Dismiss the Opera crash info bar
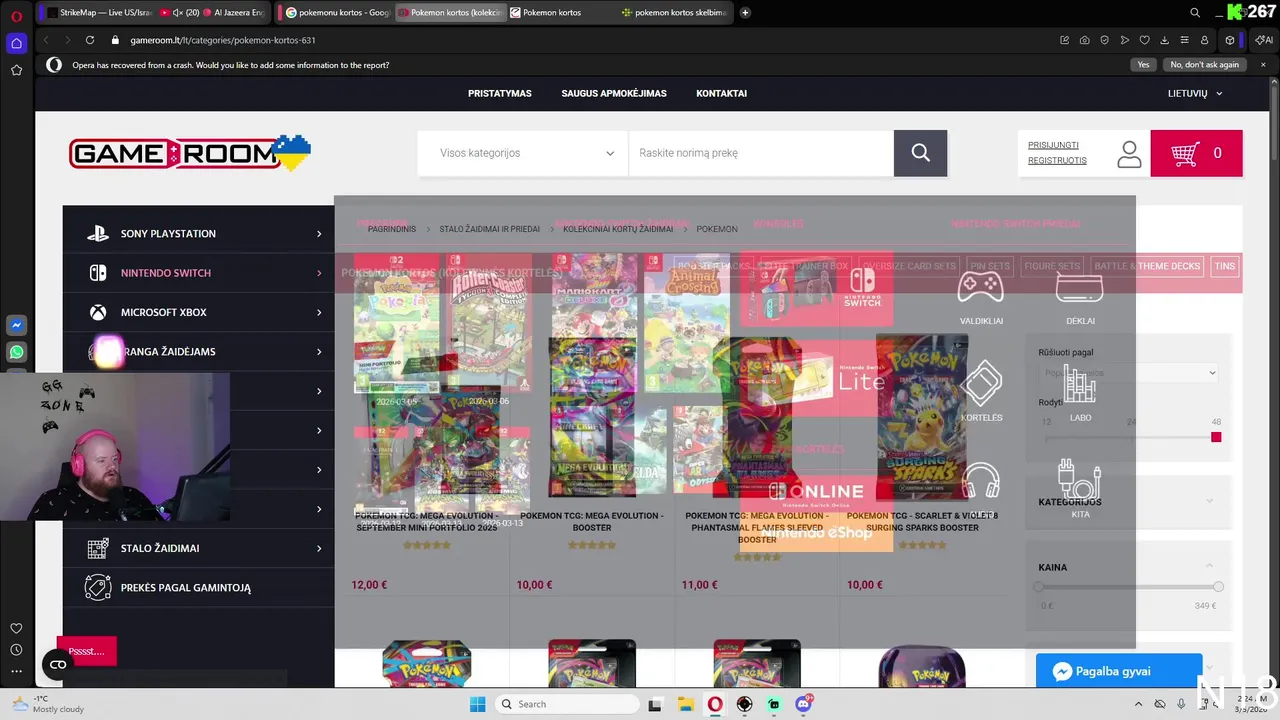 [x=1263, y=65]
